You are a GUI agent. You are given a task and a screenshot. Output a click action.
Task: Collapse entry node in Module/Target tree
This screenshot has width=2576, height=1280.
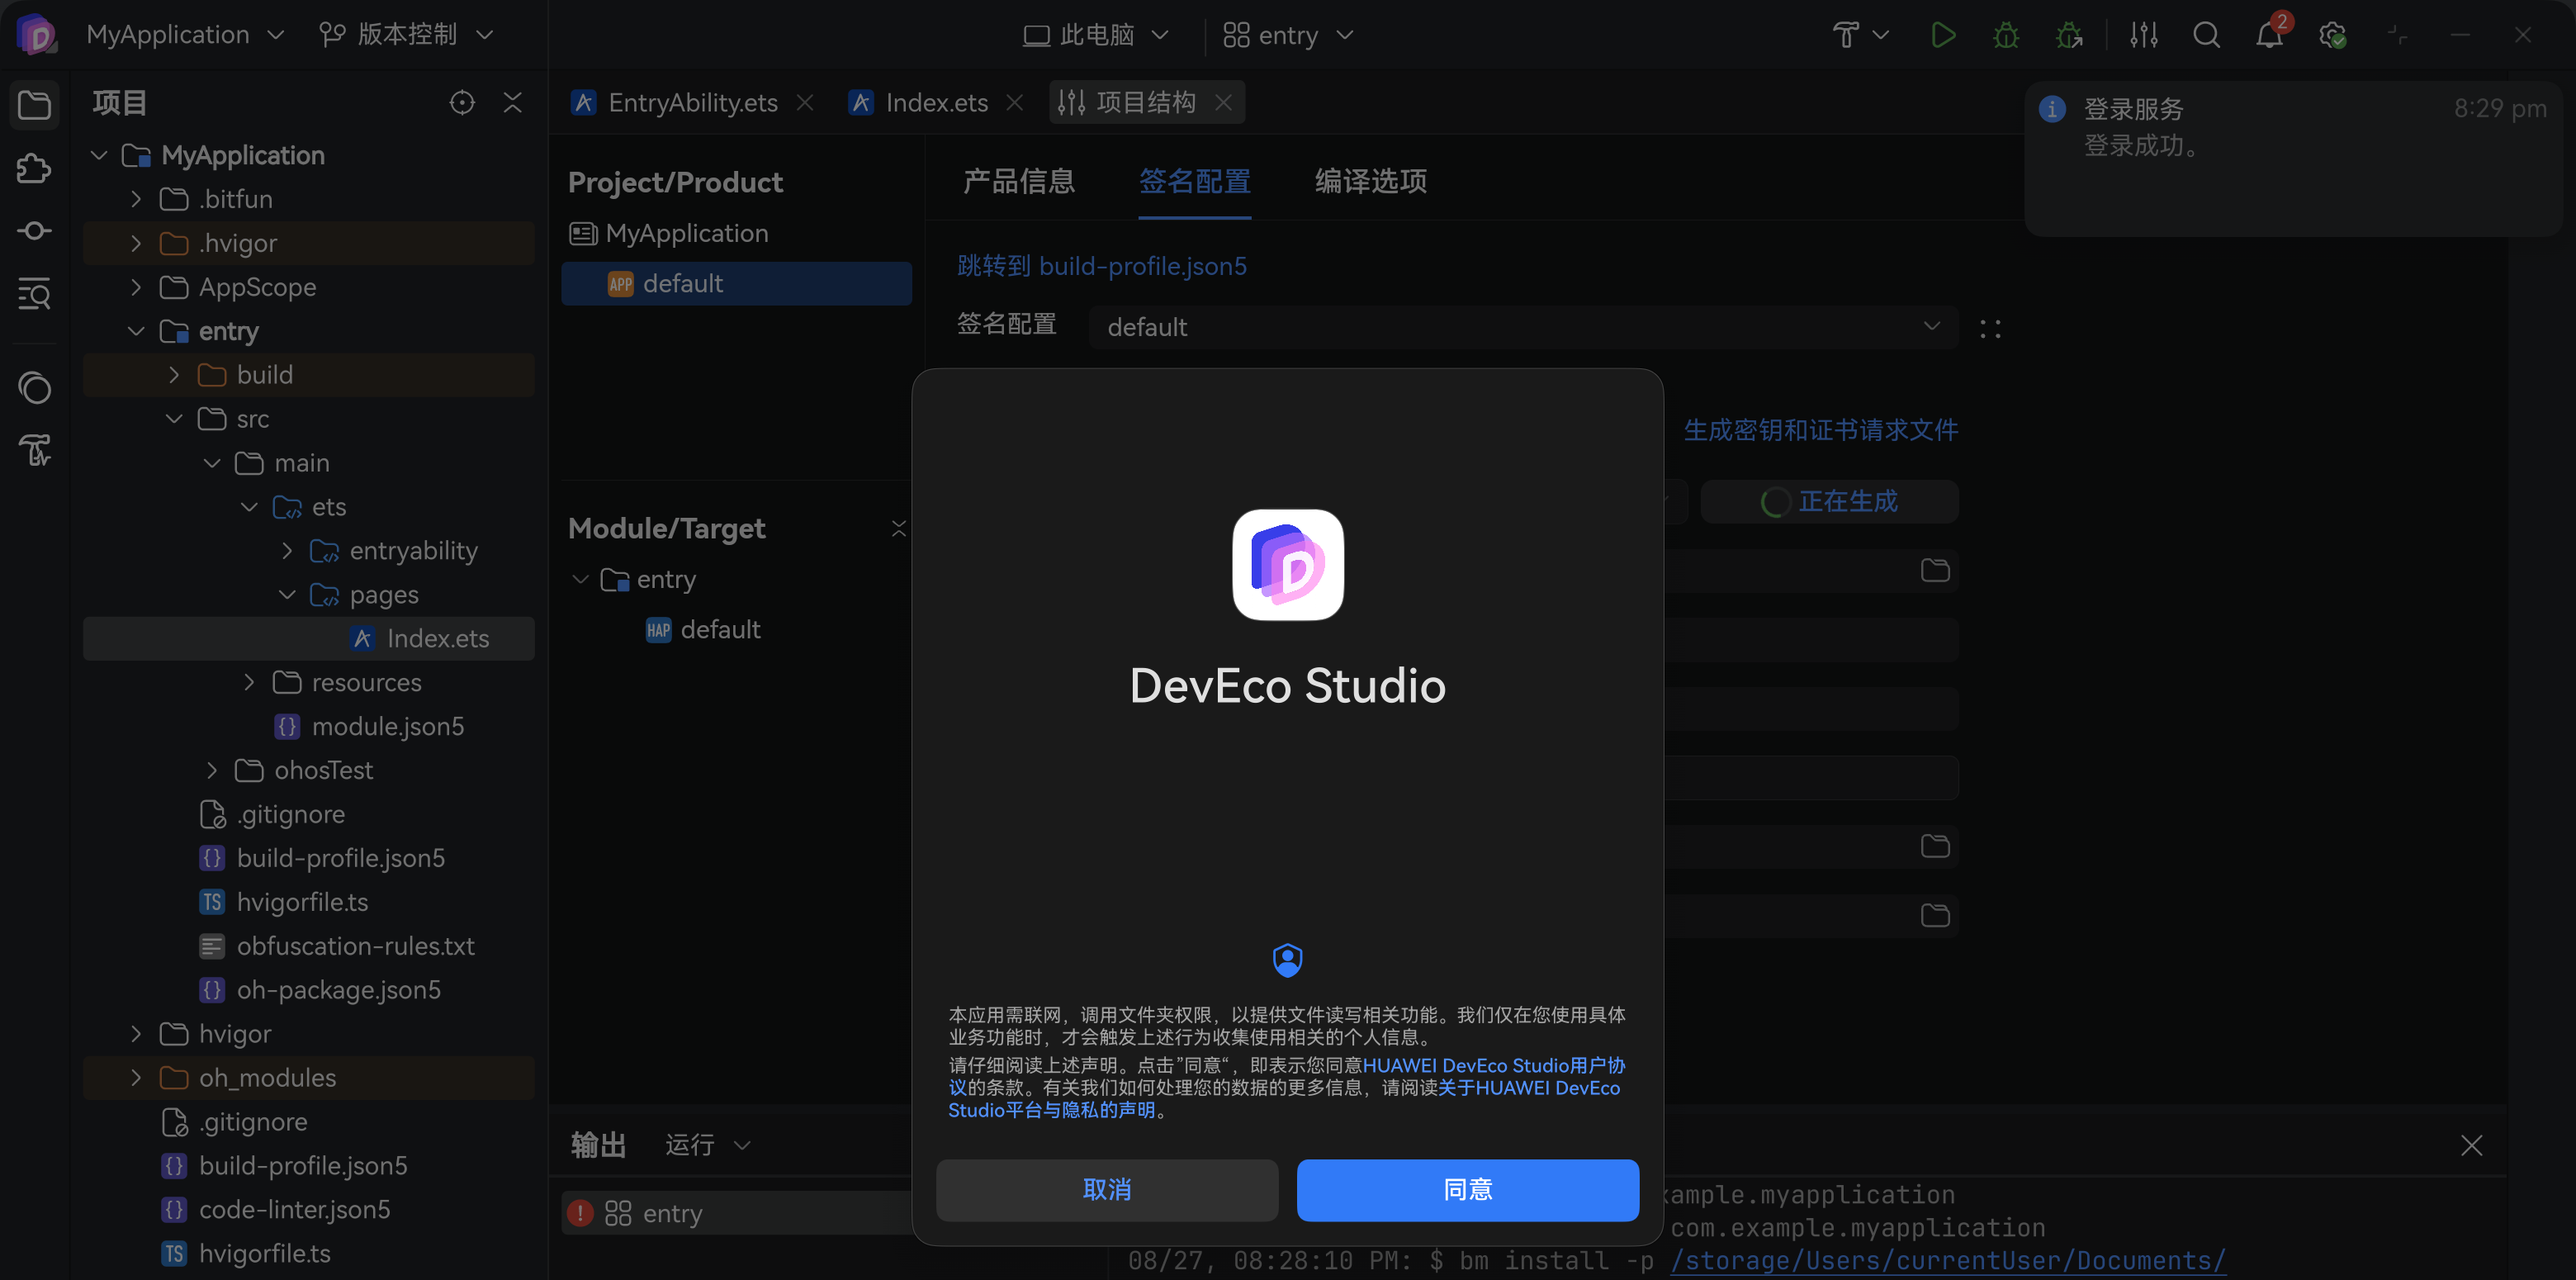click(580, 580)
